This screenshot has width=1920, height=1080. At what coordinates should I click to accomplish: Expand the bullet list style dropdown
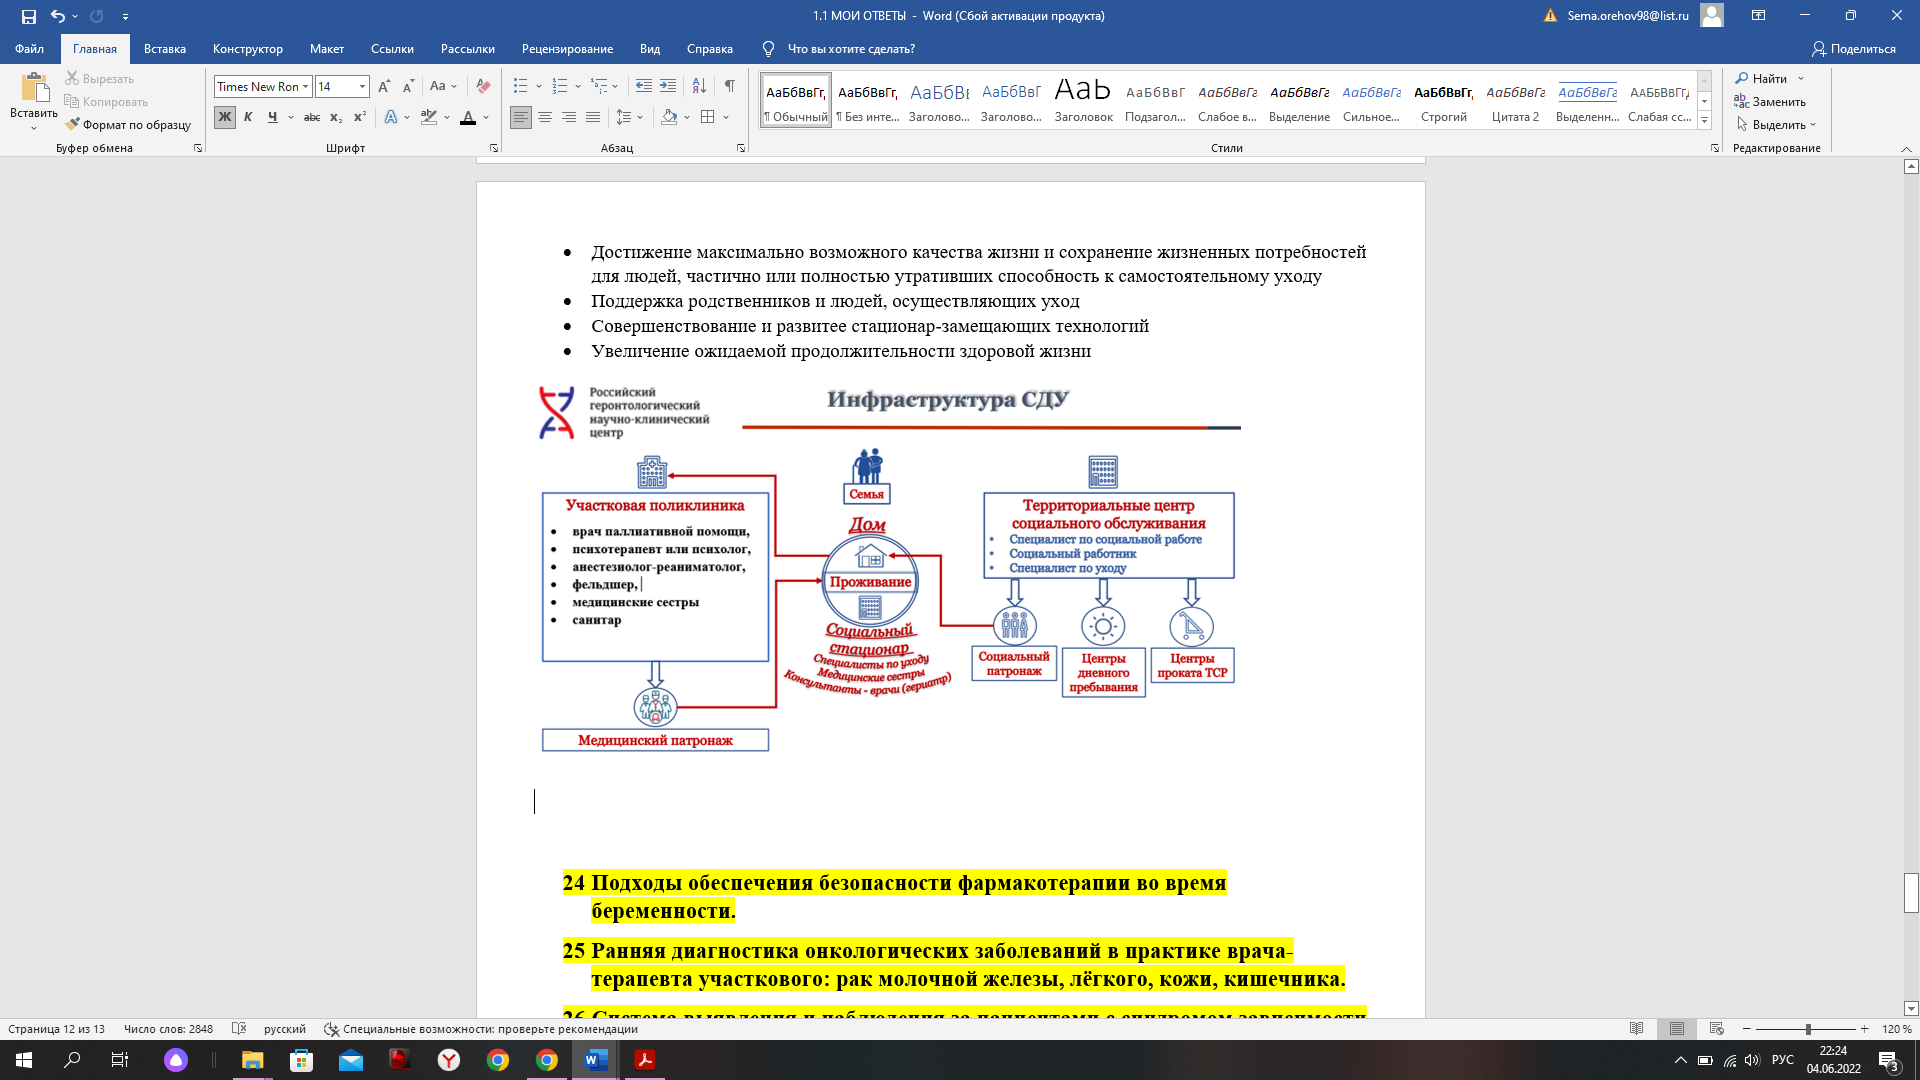click(539, 87)
